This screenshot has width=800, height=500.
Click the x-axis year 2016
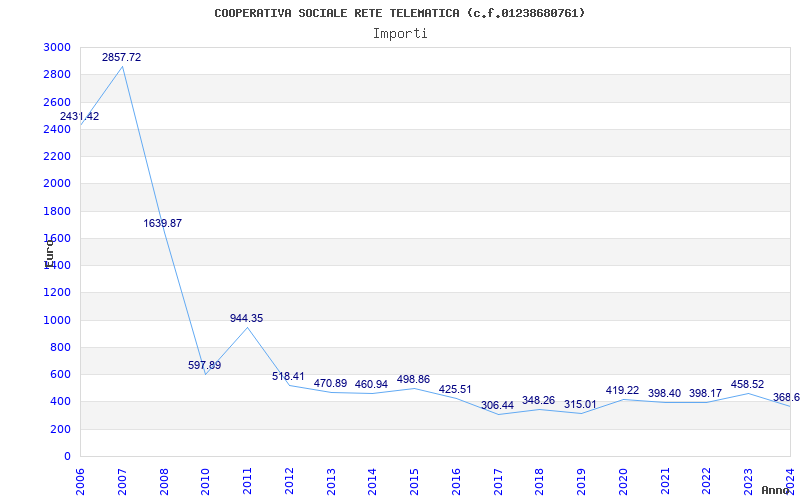[456, 482]
